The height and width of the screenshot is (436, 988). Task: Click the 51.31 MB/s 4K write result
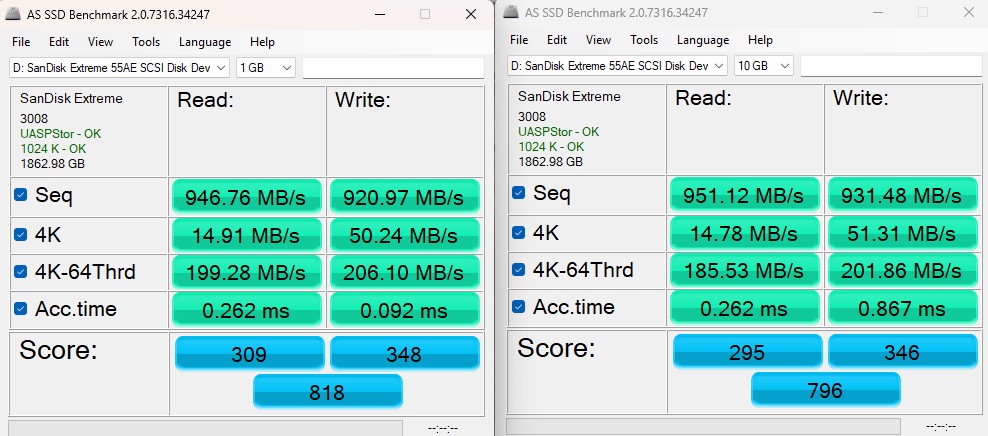click(x=902, y=233)
